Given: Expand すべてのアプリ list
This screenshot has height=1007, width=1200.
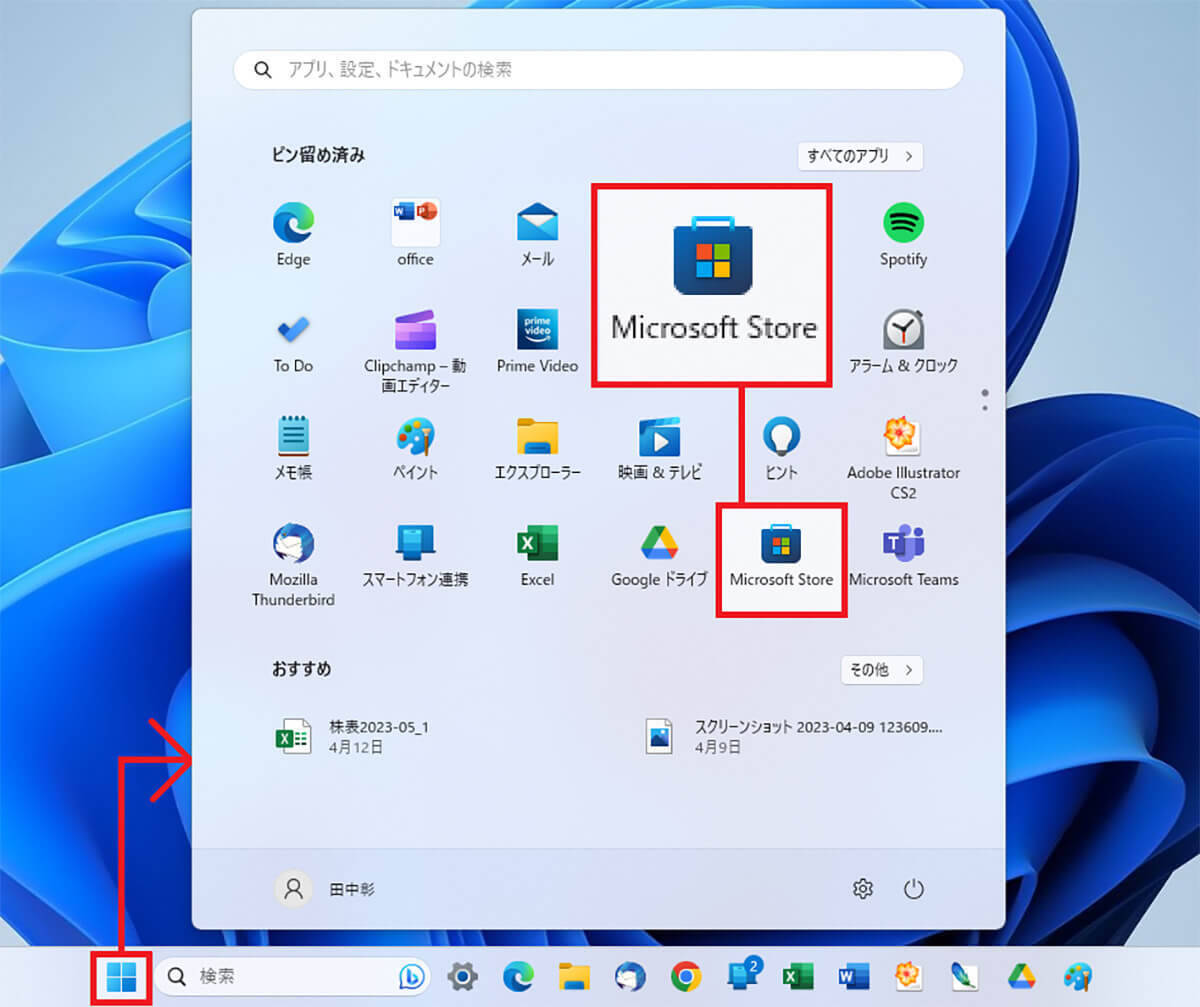Looking at the screenshot, I should [860, 156].
